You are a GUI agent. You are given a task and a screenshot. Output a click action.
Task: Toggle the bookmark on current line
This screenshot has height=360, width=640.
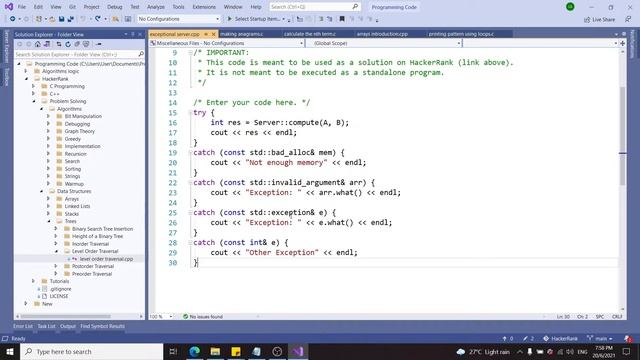[342, 19]
